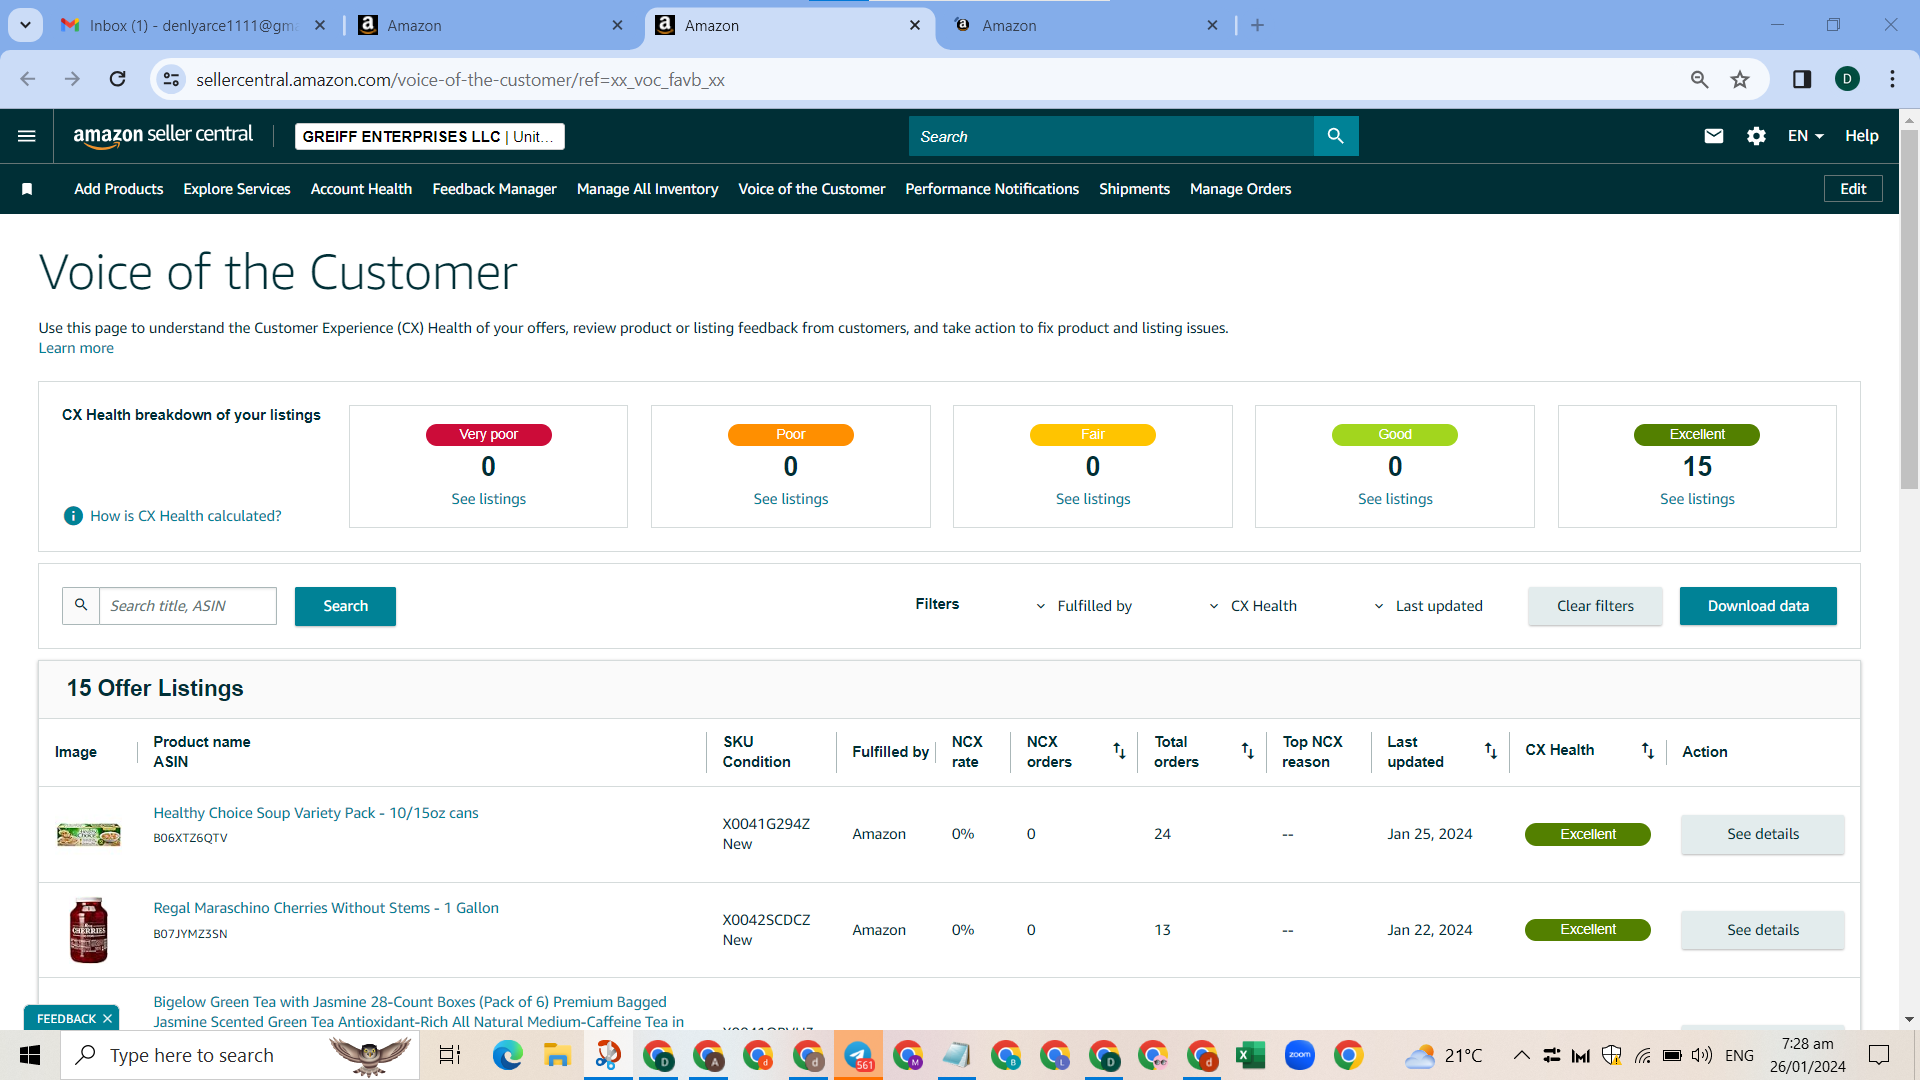Open Excel from the taskbar
Image resolution: width=1920 pixels, height=1080 pixels.
tap(1250, 1055)
